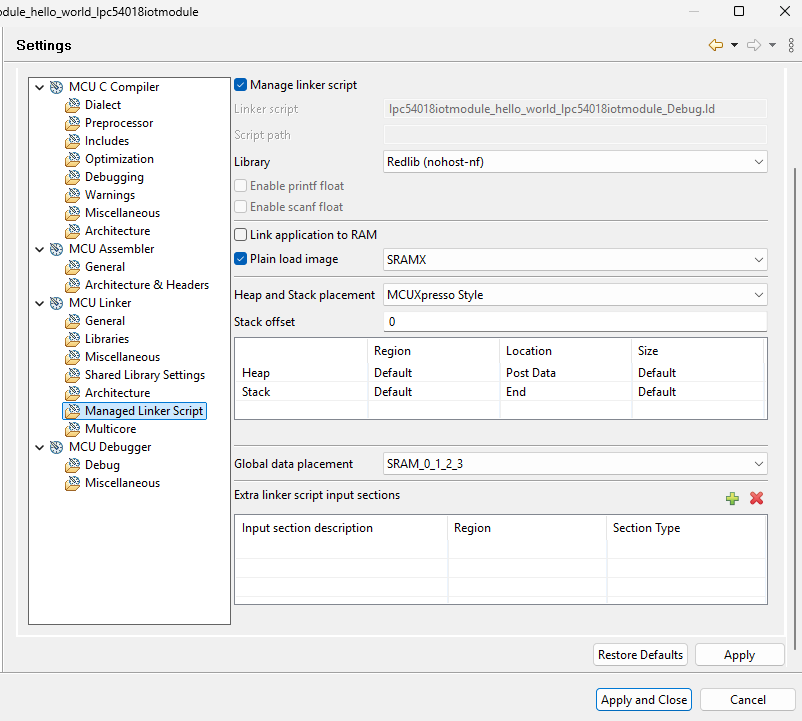Open the three-dot view menu icon

click(x=791, y=45)
